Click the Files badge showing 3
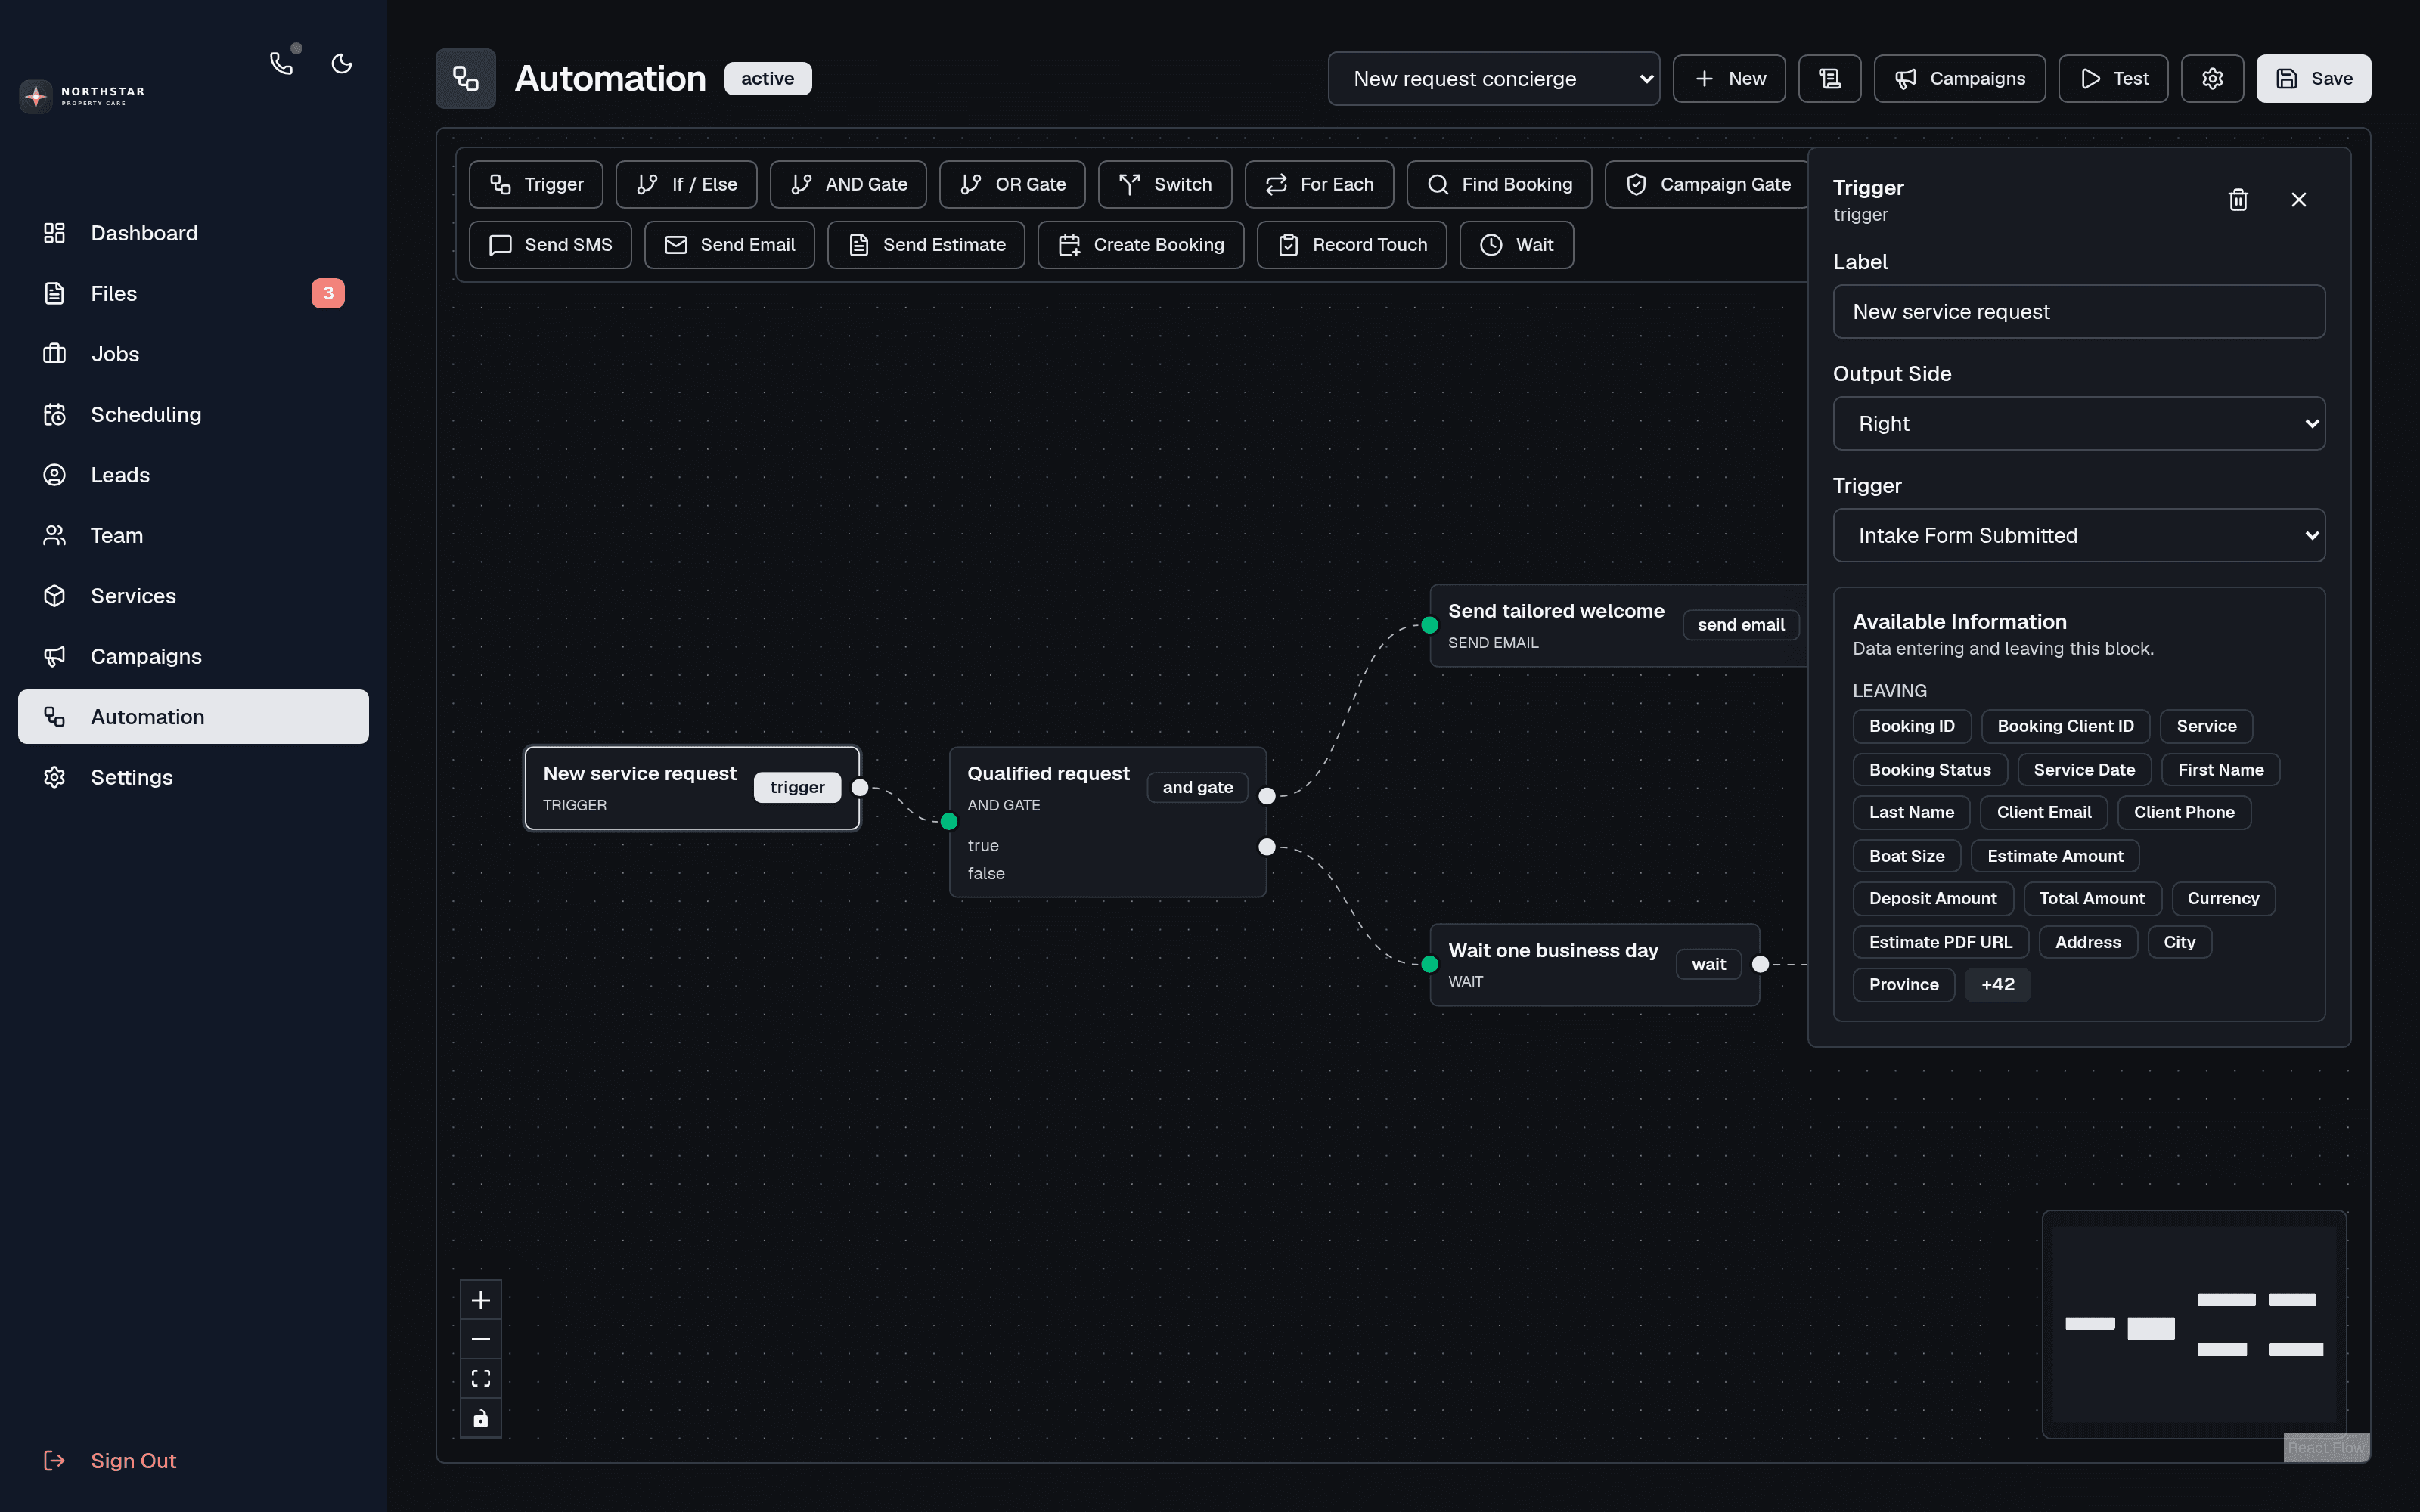This screenshot has width=2420, height=1512. click(x=328, y=293)
